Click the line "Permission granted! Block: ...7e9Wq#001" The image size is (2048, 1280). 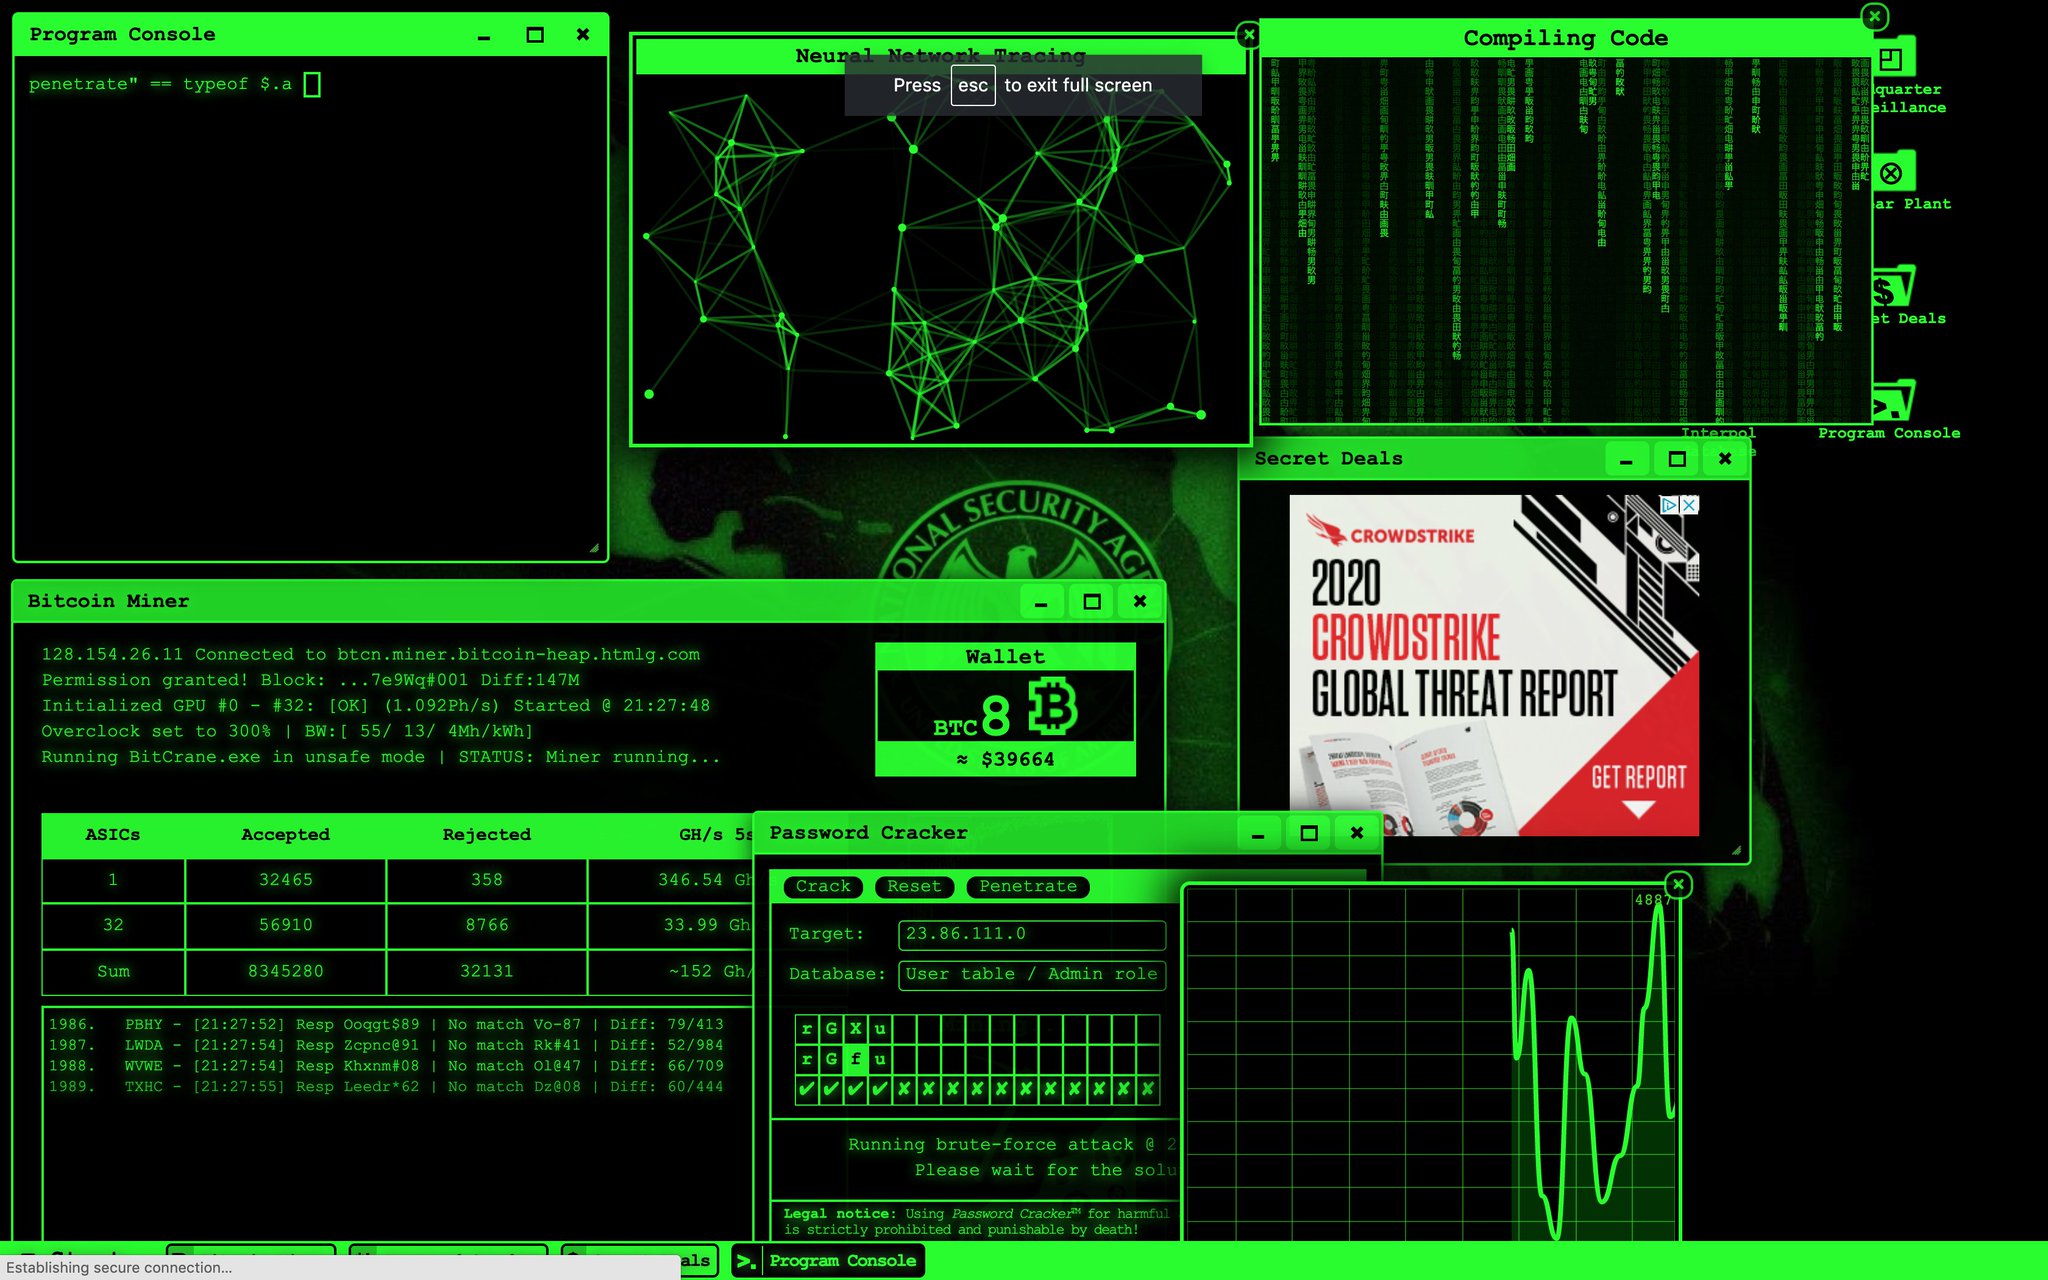click(310, 680)
